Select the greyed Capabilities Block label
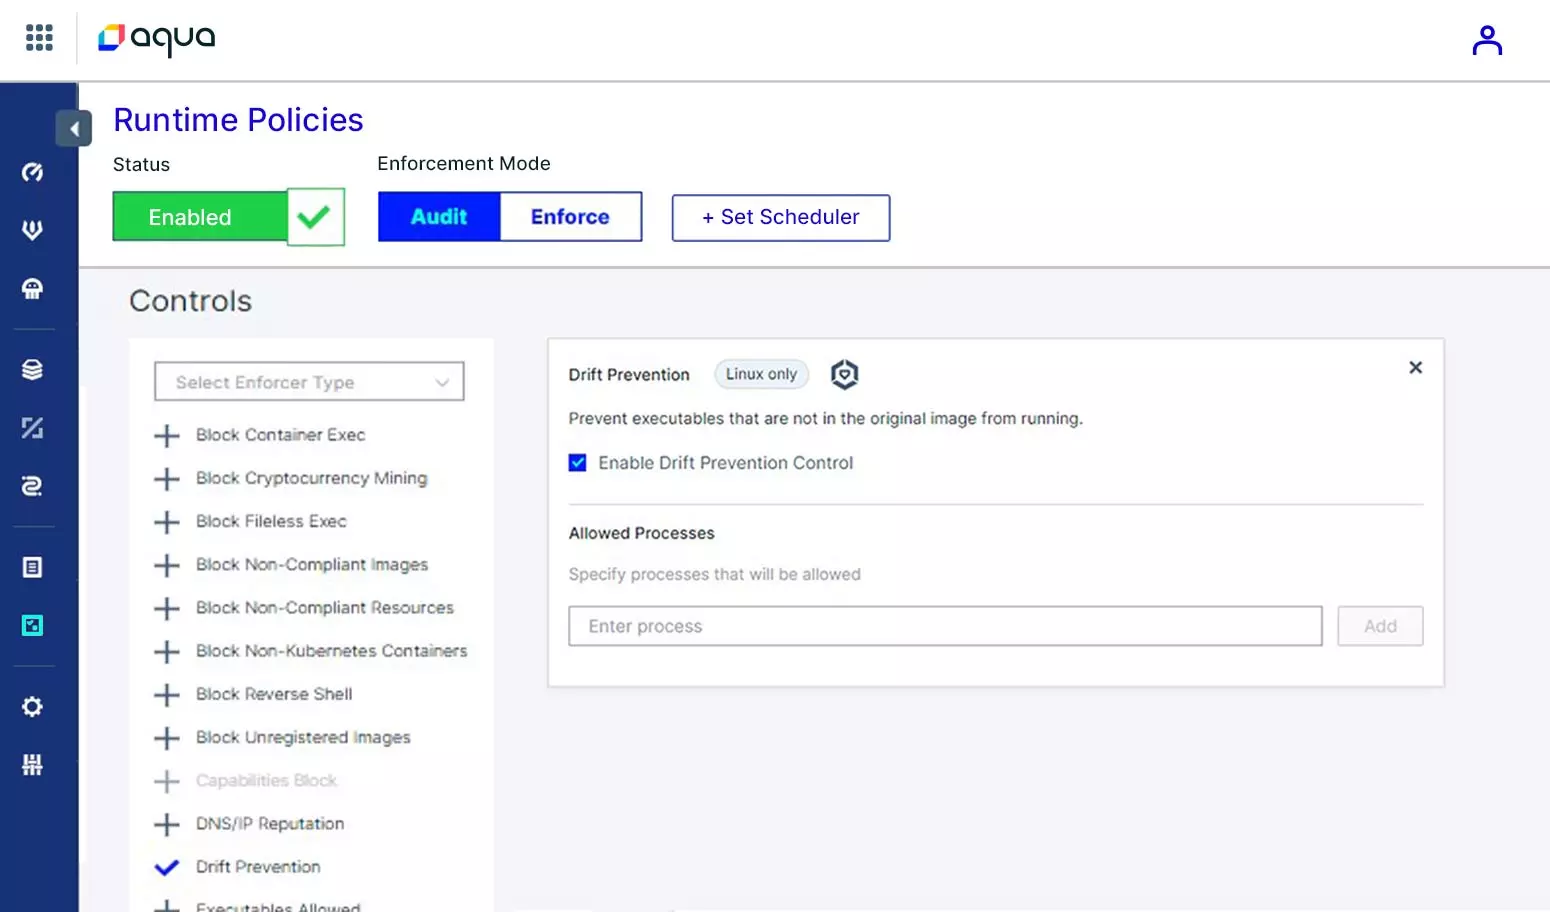1550x912 pixels. coord(266,780)
